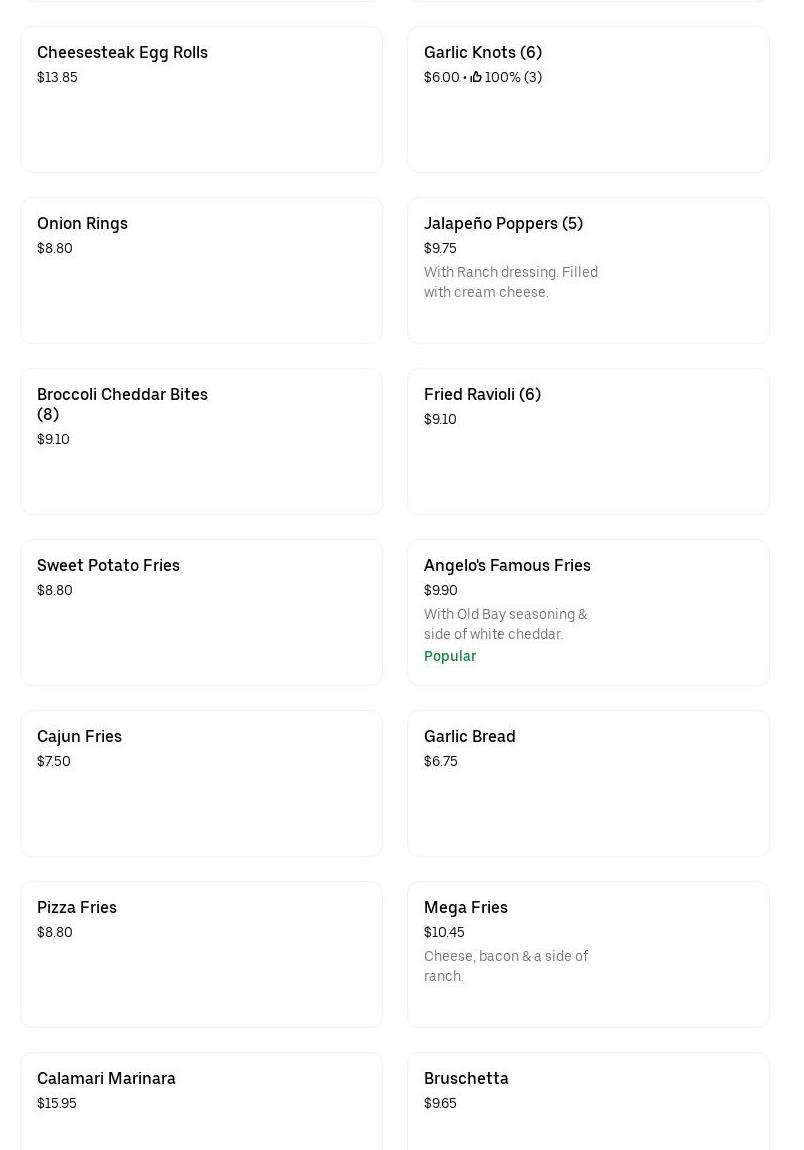Open the Pizza Fries item
804x1150 pixels.
pyautogui.click(x=201, y=955)
